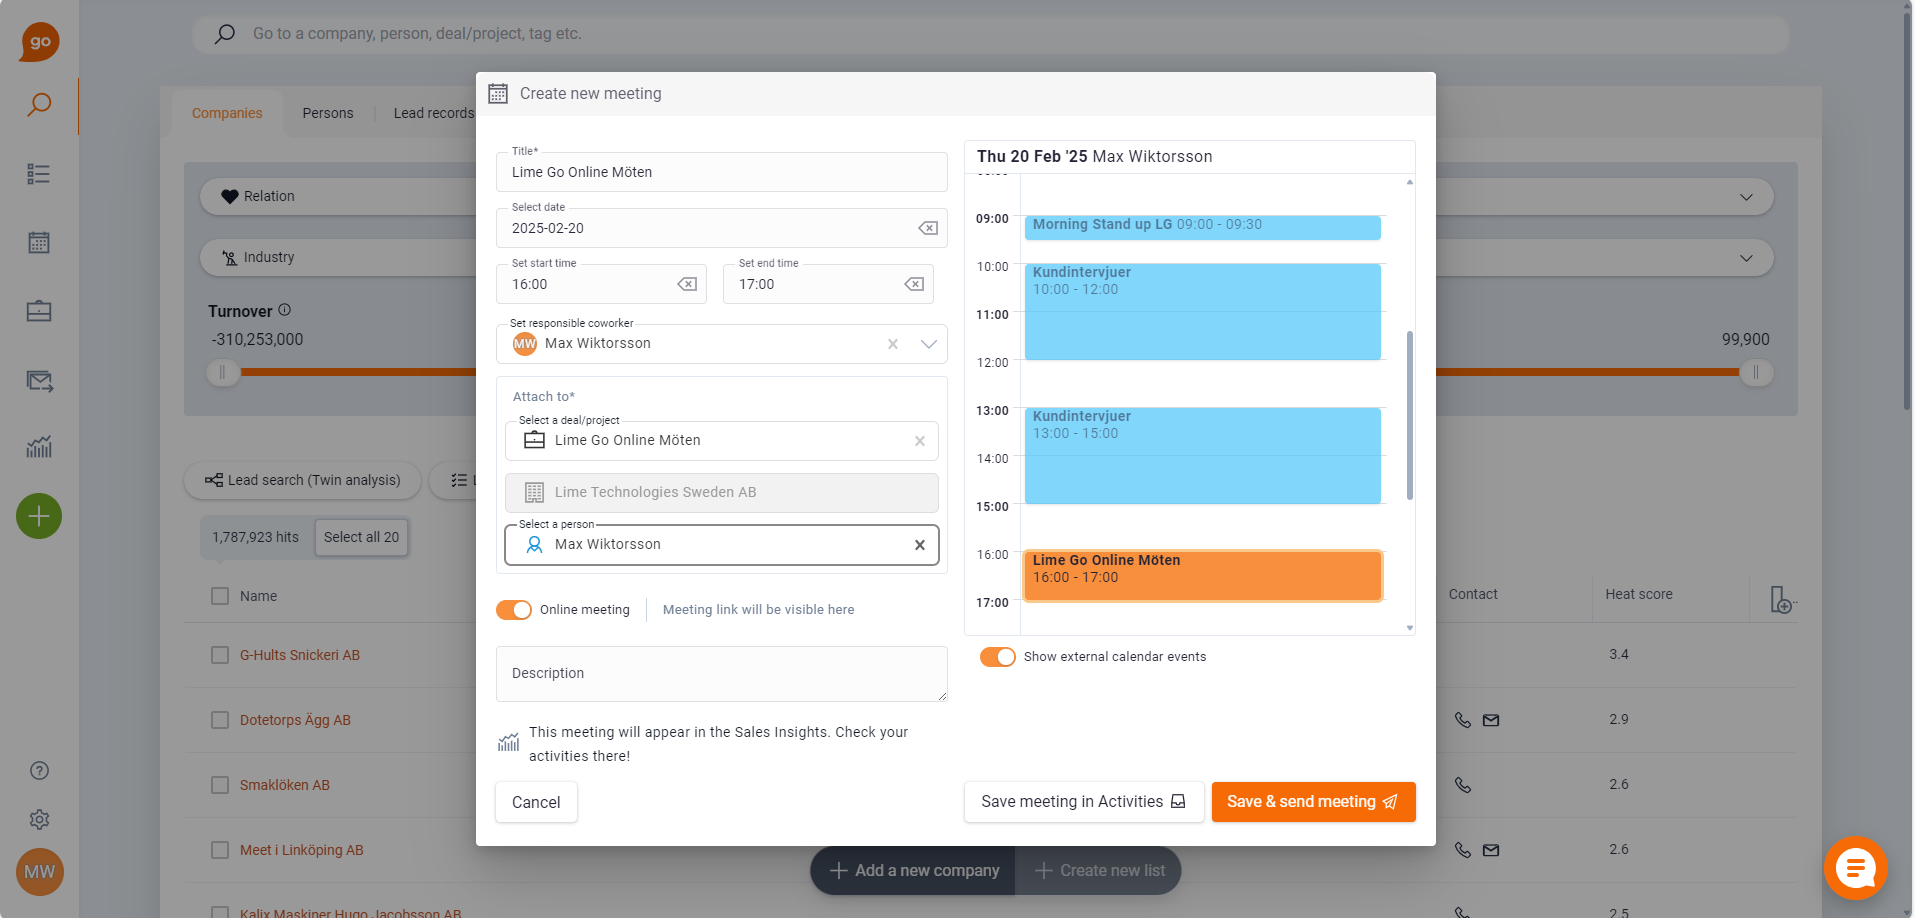Check the Dotetorps Ägg AB checkbox
The height and width of the screenshot is (918, 1915).
[x=220, y=720]
